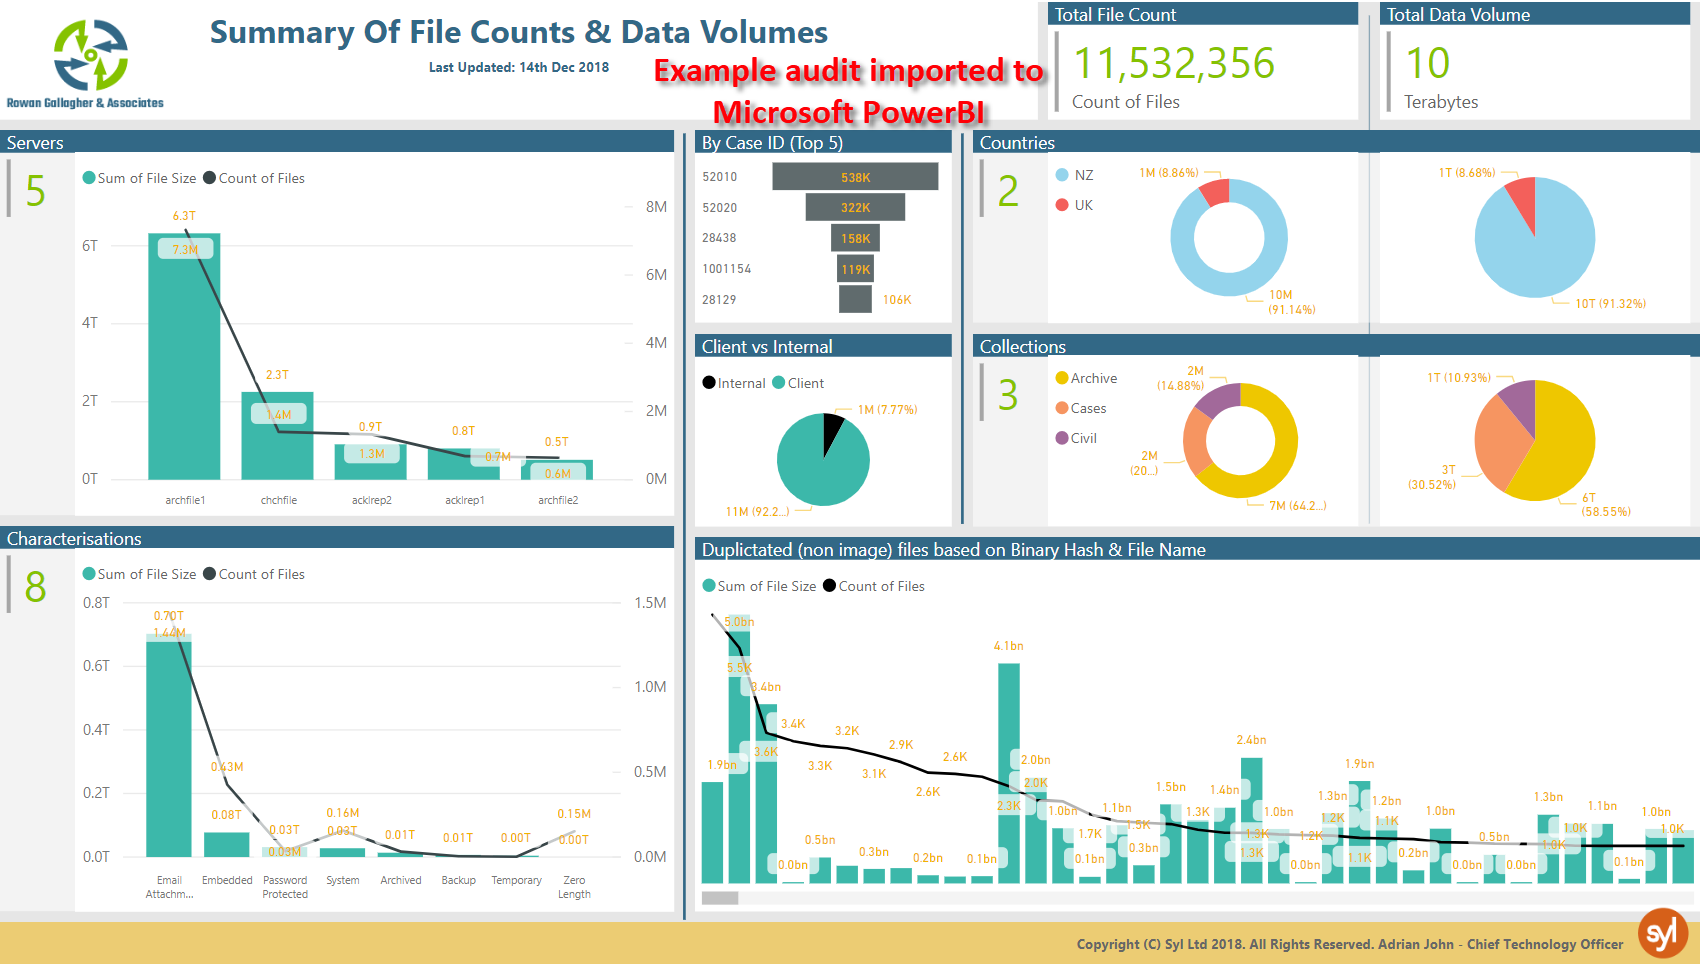Select the Archive legend marker in Collections
Screen dimensions: 1700x964
(1062, 378)
